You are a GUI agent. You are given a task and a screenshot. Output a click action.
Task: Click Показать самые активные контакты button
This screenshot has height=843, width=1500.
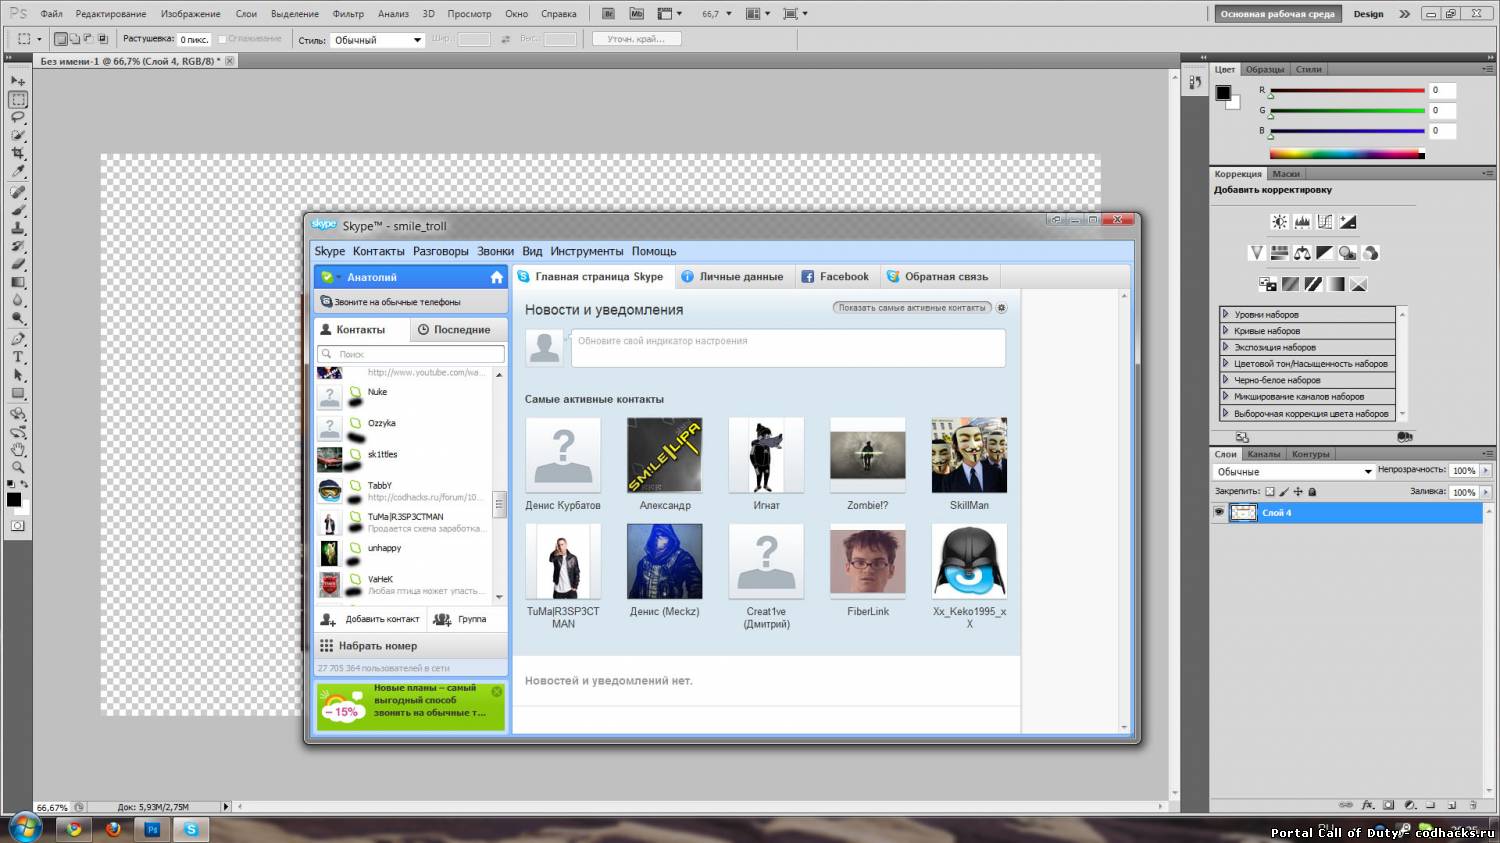[912, 308]
